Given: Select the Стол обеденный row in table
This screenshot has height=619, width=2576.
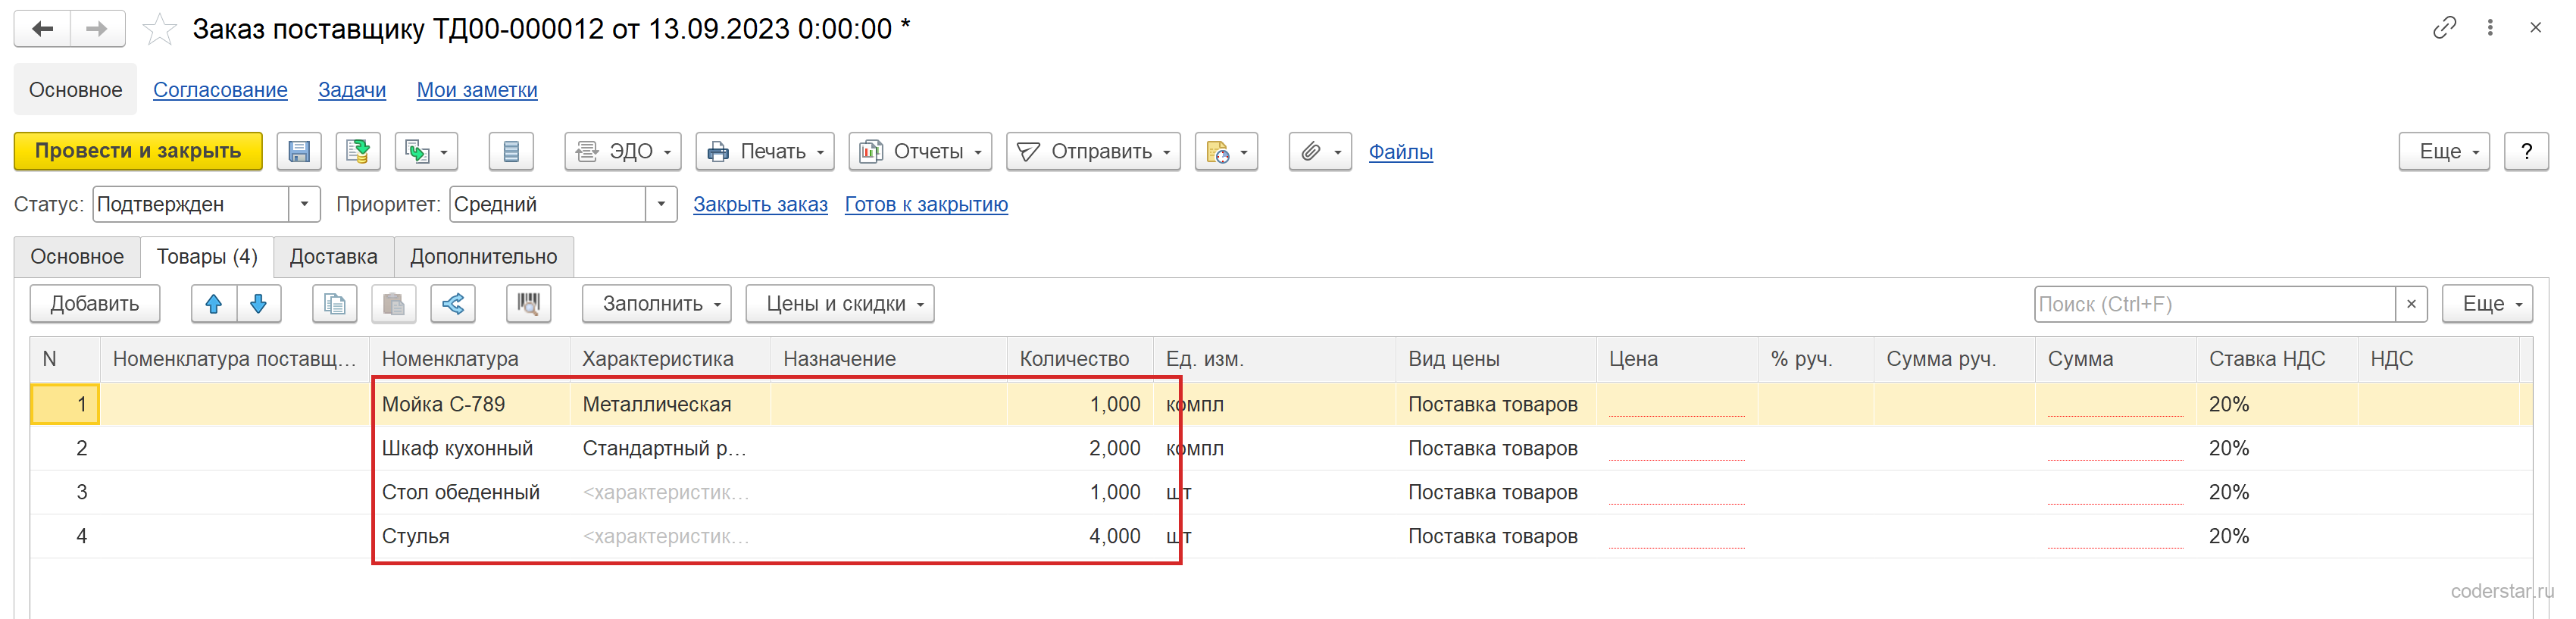Looking at the screenshot, I should [1281, 492].
